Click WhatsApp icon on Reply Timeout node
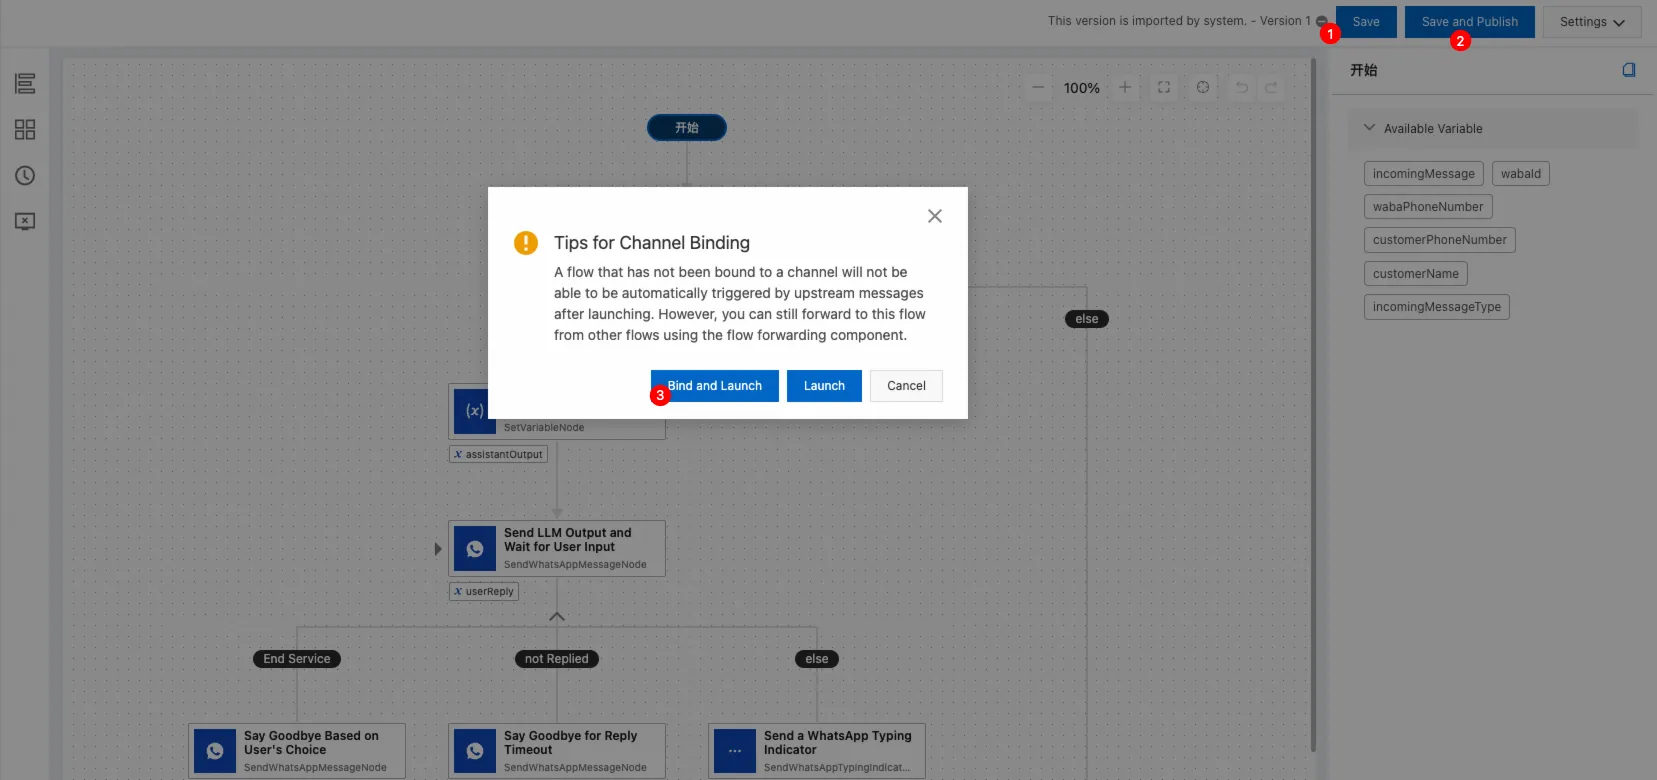Screen dimensions: 1657x780 pos(475,751)
